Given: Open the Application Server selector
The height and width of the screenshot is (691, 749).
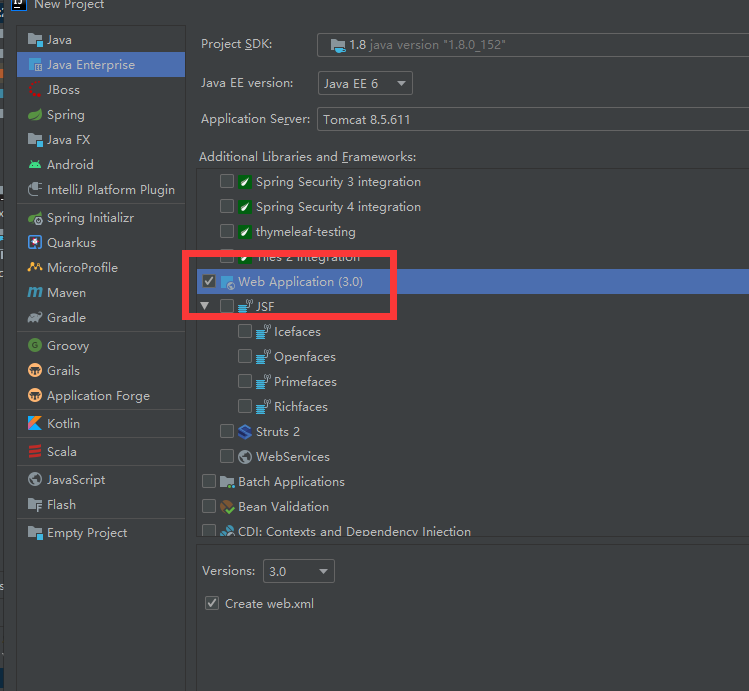Looking at the screenshot, I should point(533,119).
